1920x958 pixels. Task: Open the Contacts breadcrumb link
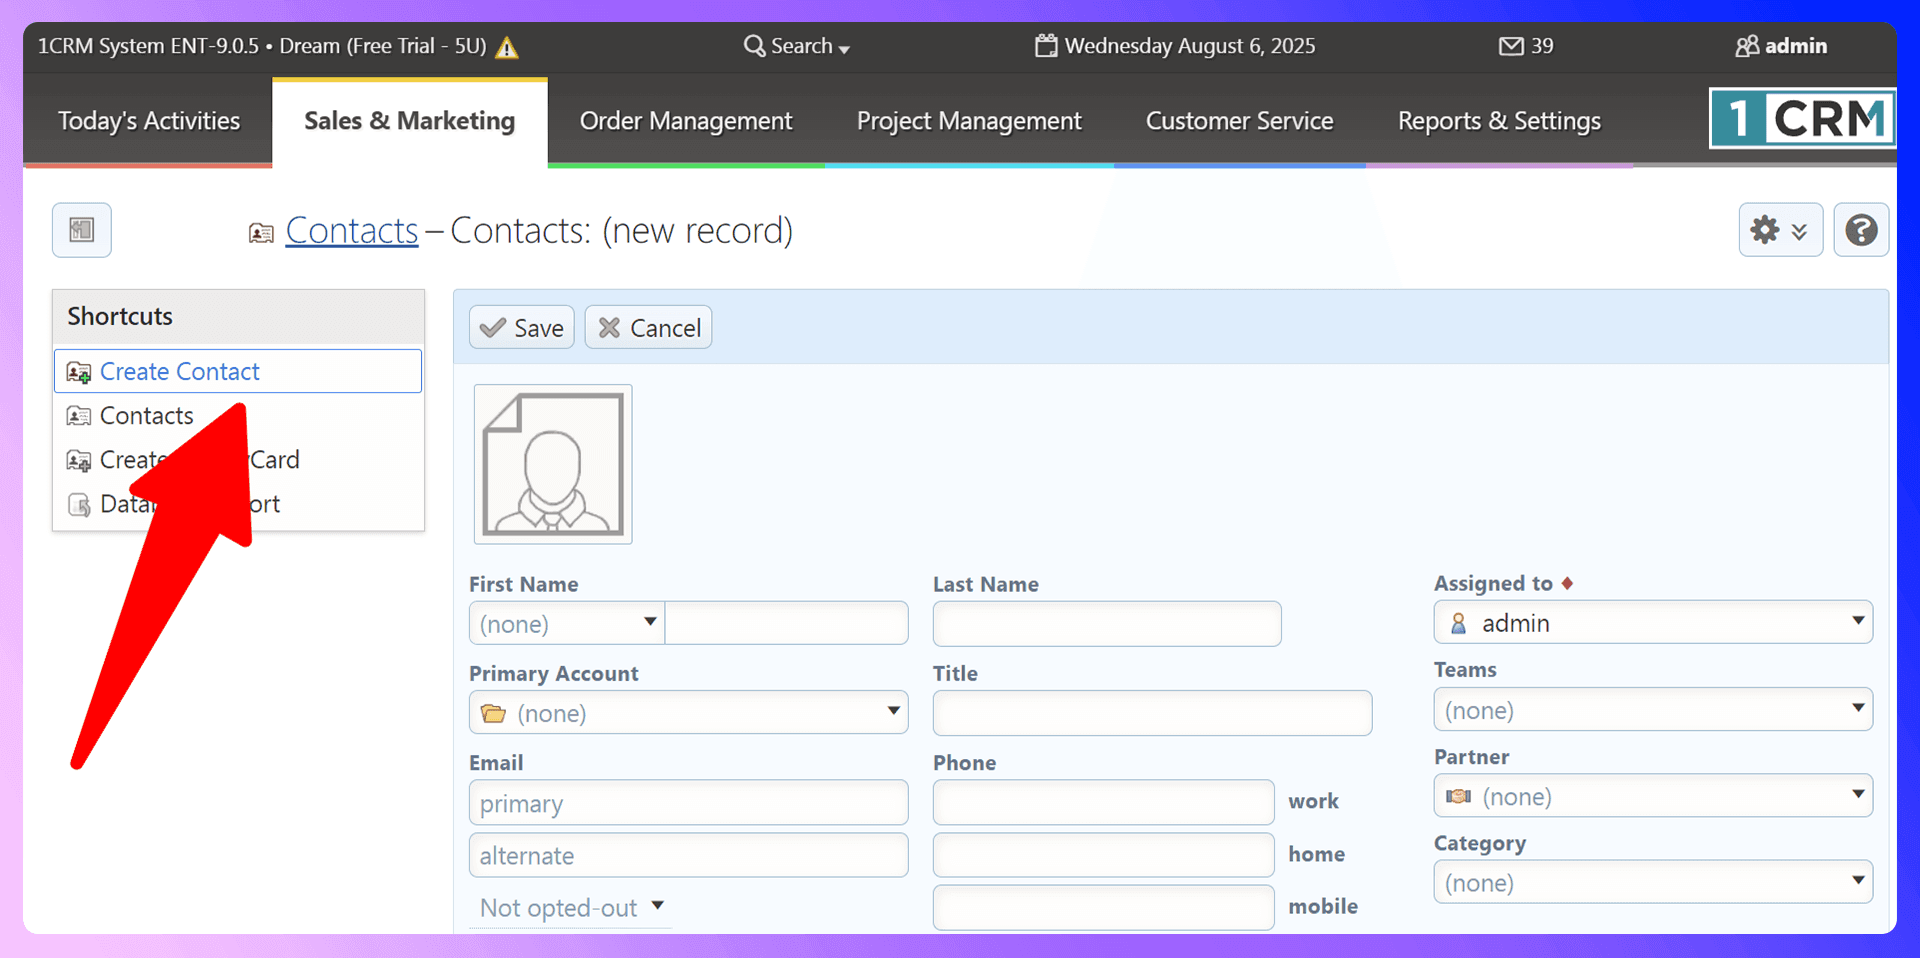352,231
